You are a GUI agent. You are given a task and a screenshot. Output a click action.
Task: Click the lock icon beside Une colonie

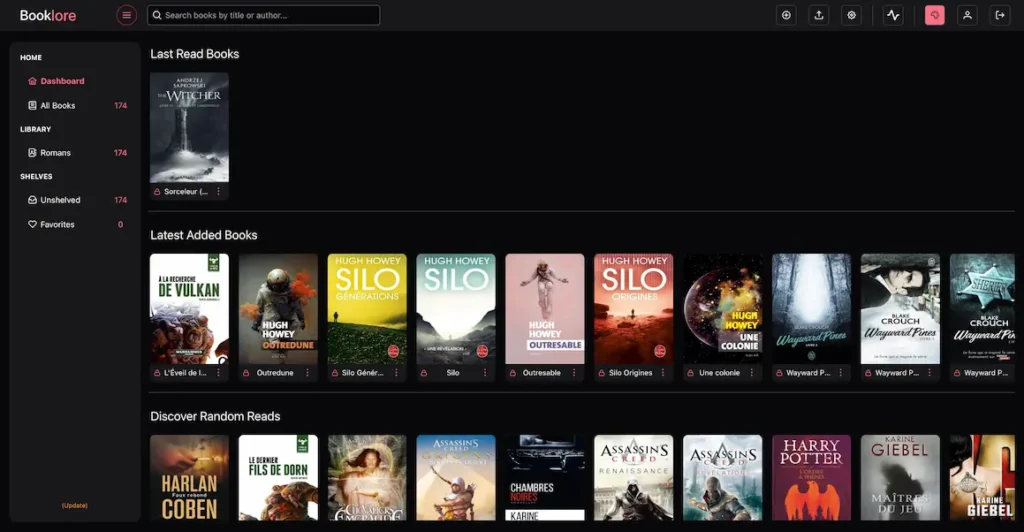point(690,373)
